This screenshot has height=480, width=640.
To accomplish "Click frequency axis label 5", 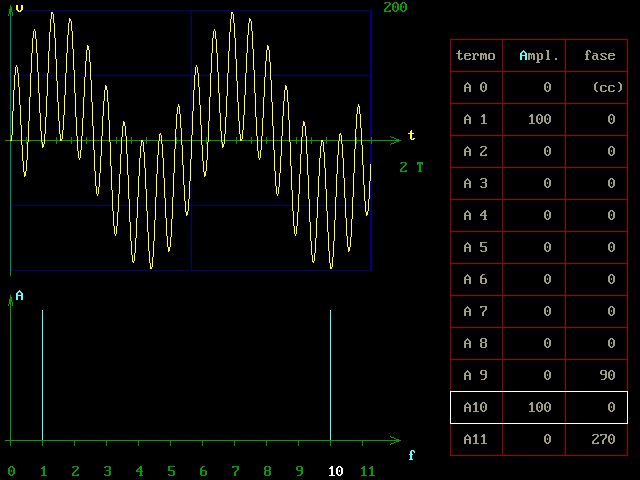I will click(171, 471).
